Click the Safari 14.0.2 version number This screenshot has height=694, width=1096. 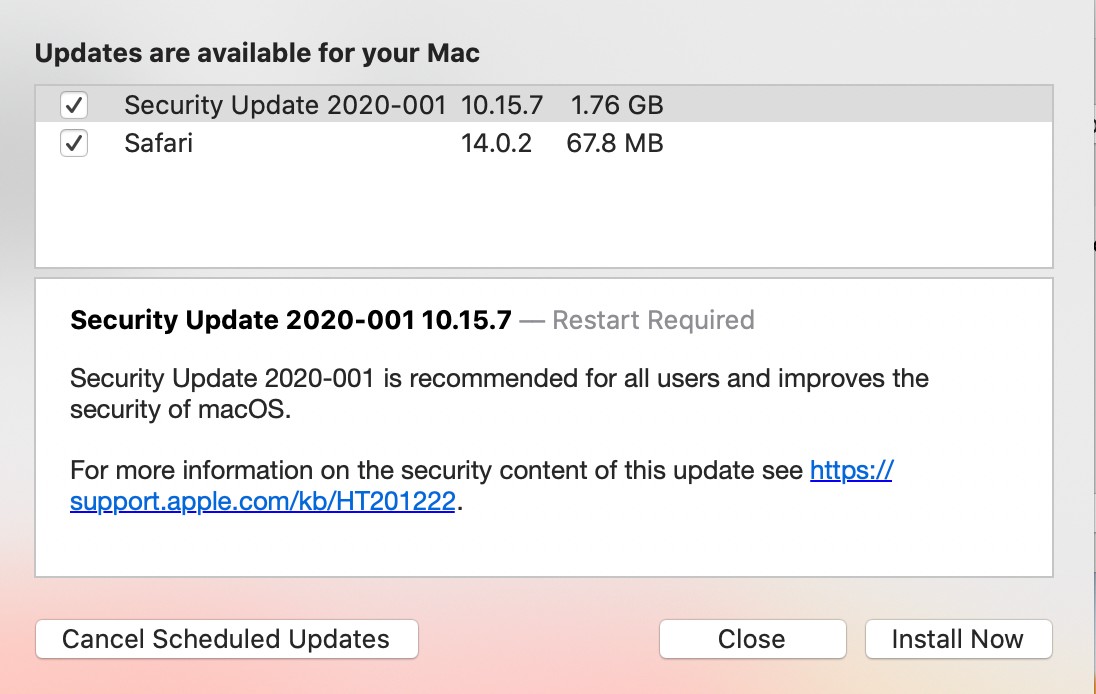pos(496,144)
